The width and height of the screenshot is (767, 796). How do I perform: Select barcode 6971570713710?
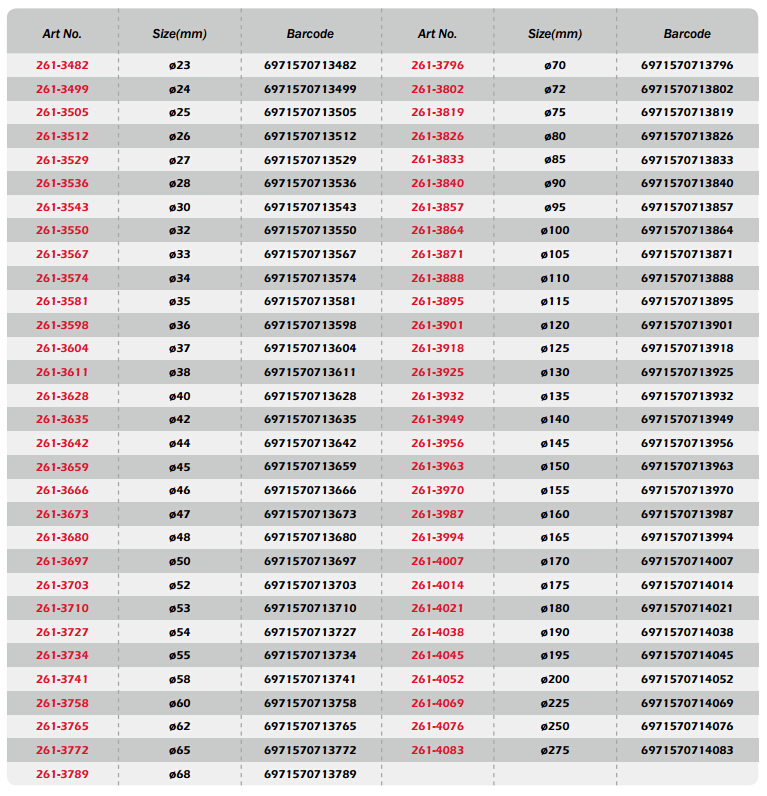[310, 609]
